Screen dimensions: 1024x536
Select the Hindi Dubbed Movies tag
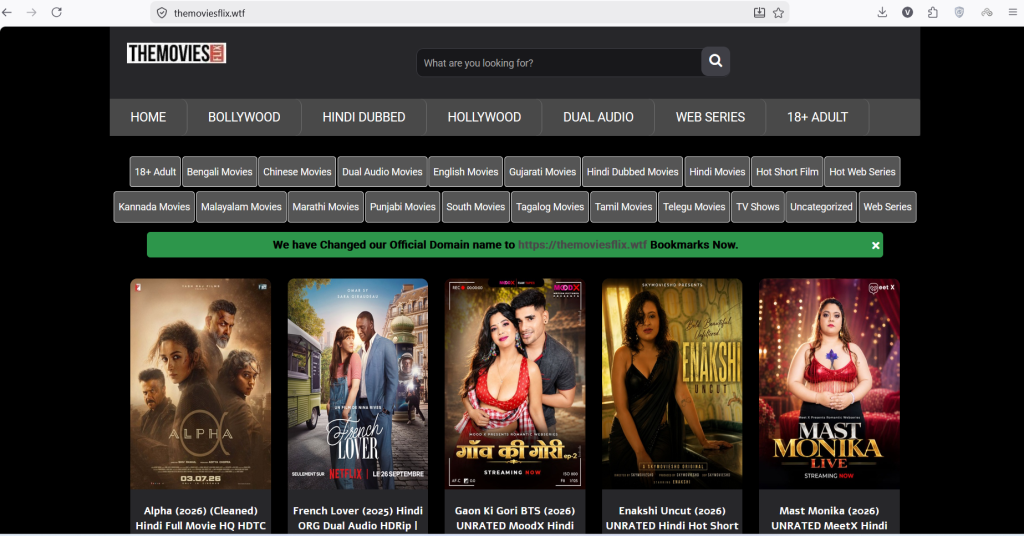pos(632,172)
